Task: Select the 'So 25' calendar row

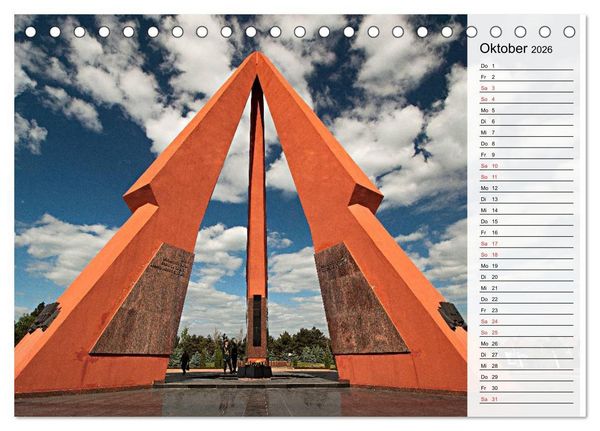Action: (x=527, y=332)
